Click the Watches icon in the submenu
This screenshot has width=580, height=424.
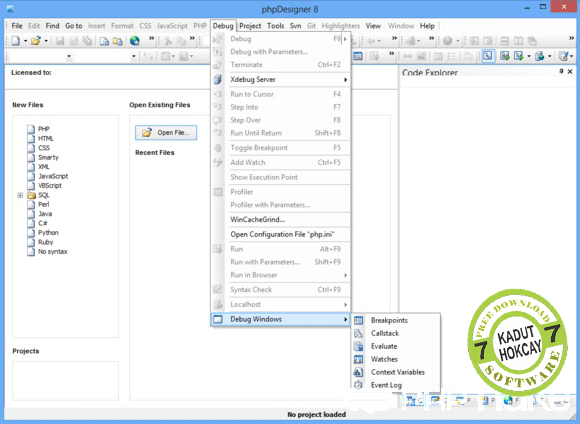point(358,359)
